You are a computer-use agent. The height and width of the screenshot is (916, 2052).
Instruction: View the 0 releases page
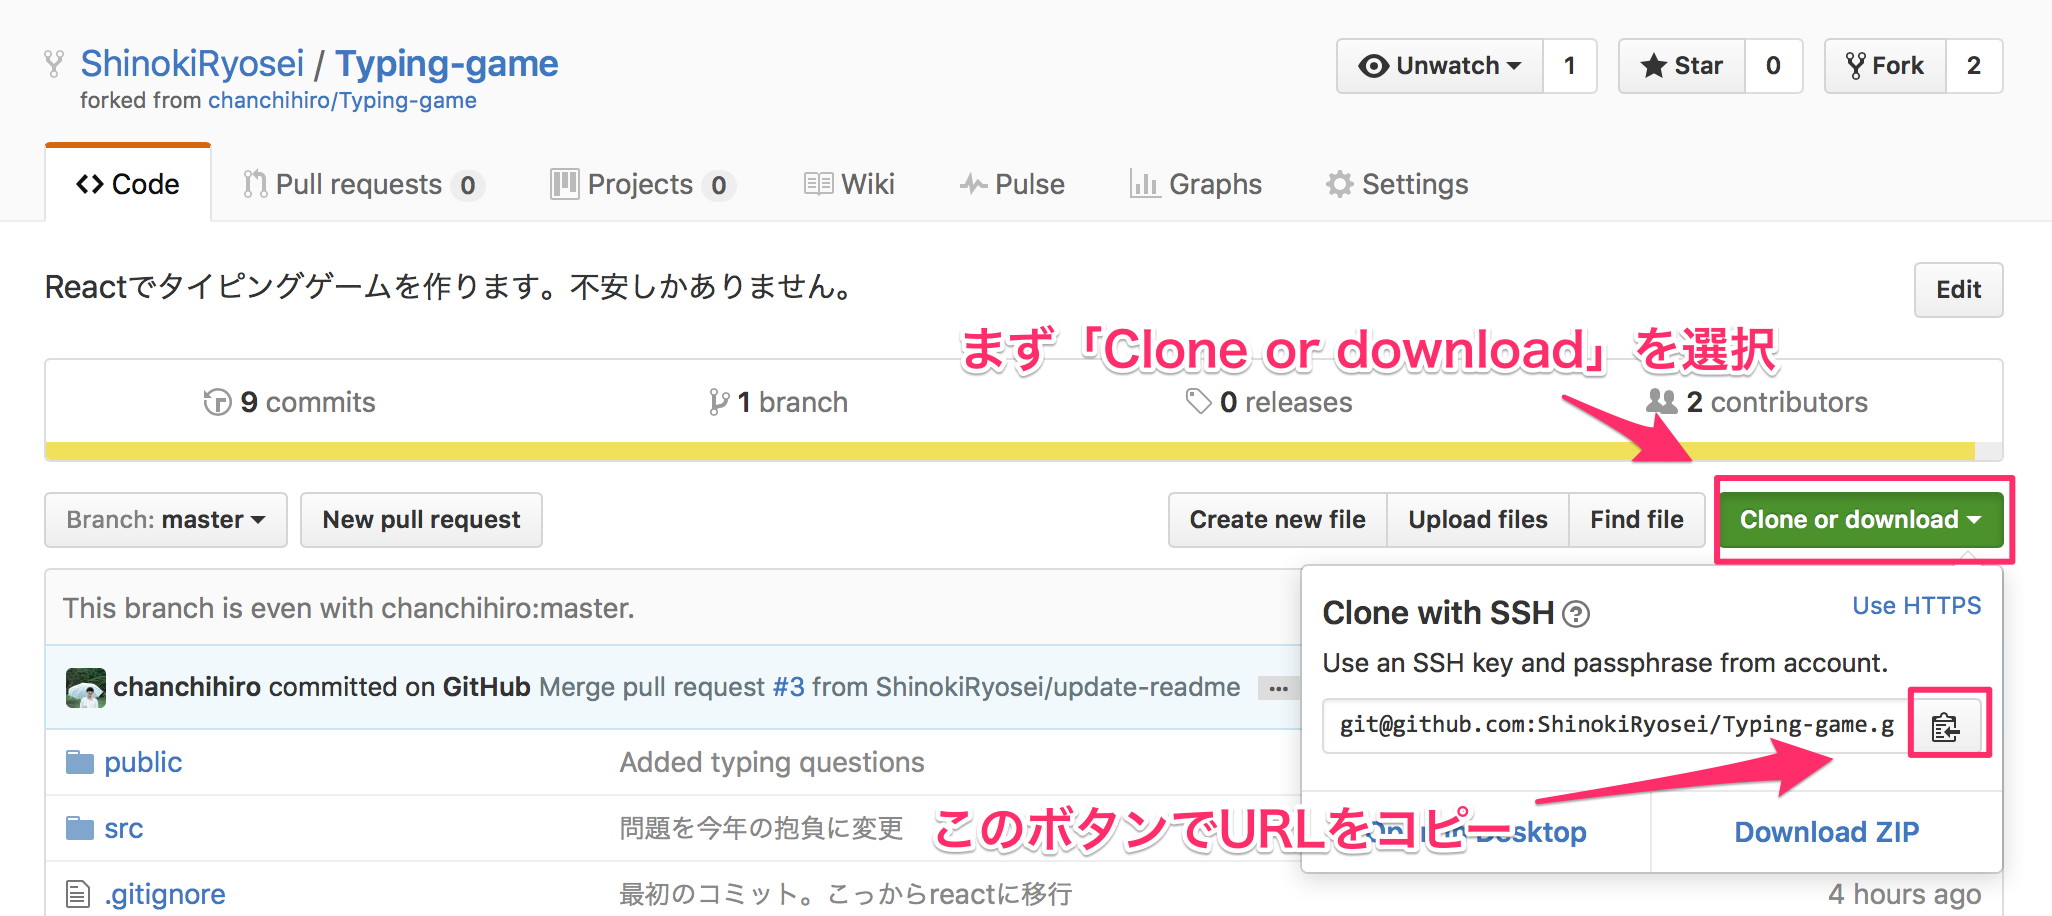point(1269,402)
